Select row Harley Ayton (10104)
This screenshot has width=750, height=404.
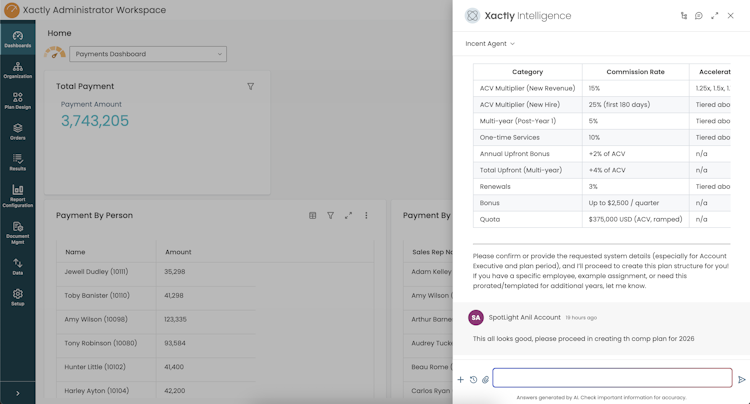tap(156, 391)
